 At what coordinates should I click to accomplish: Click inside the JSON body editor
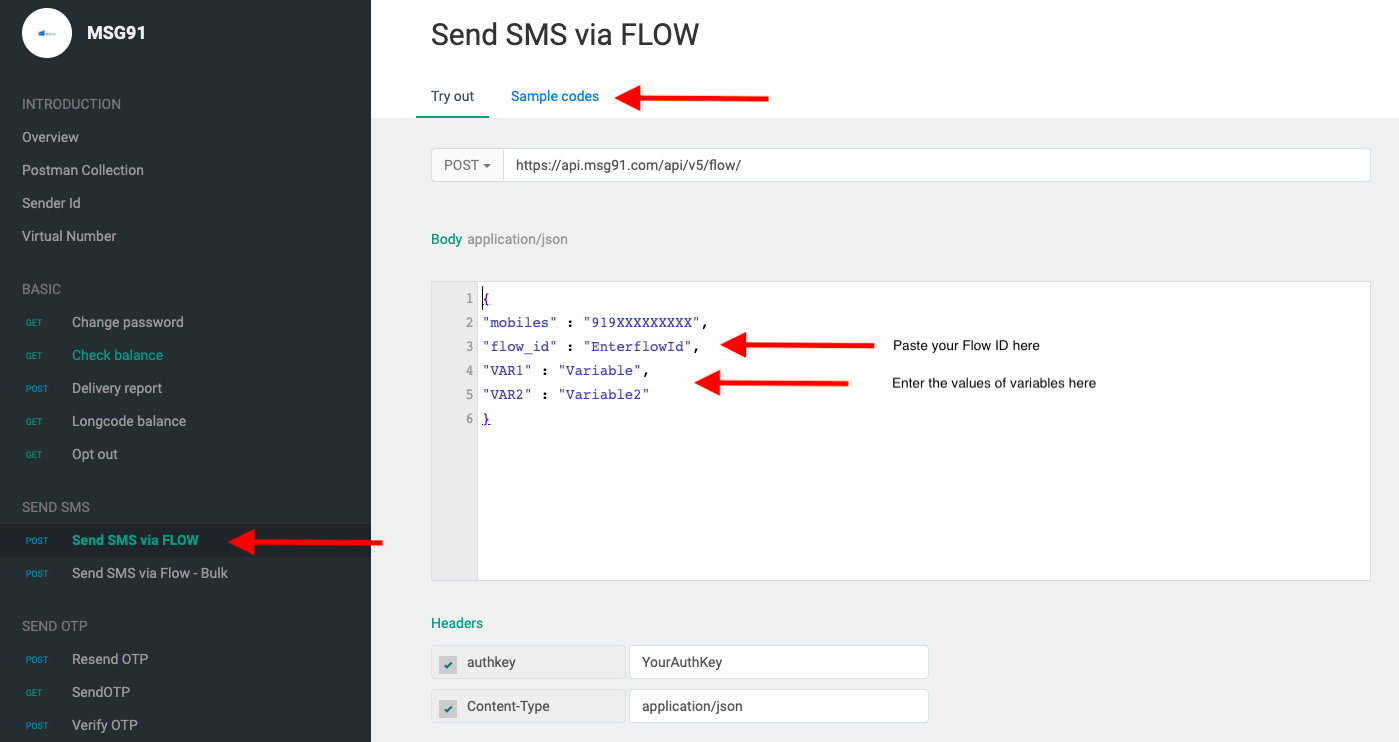(923, 430)
